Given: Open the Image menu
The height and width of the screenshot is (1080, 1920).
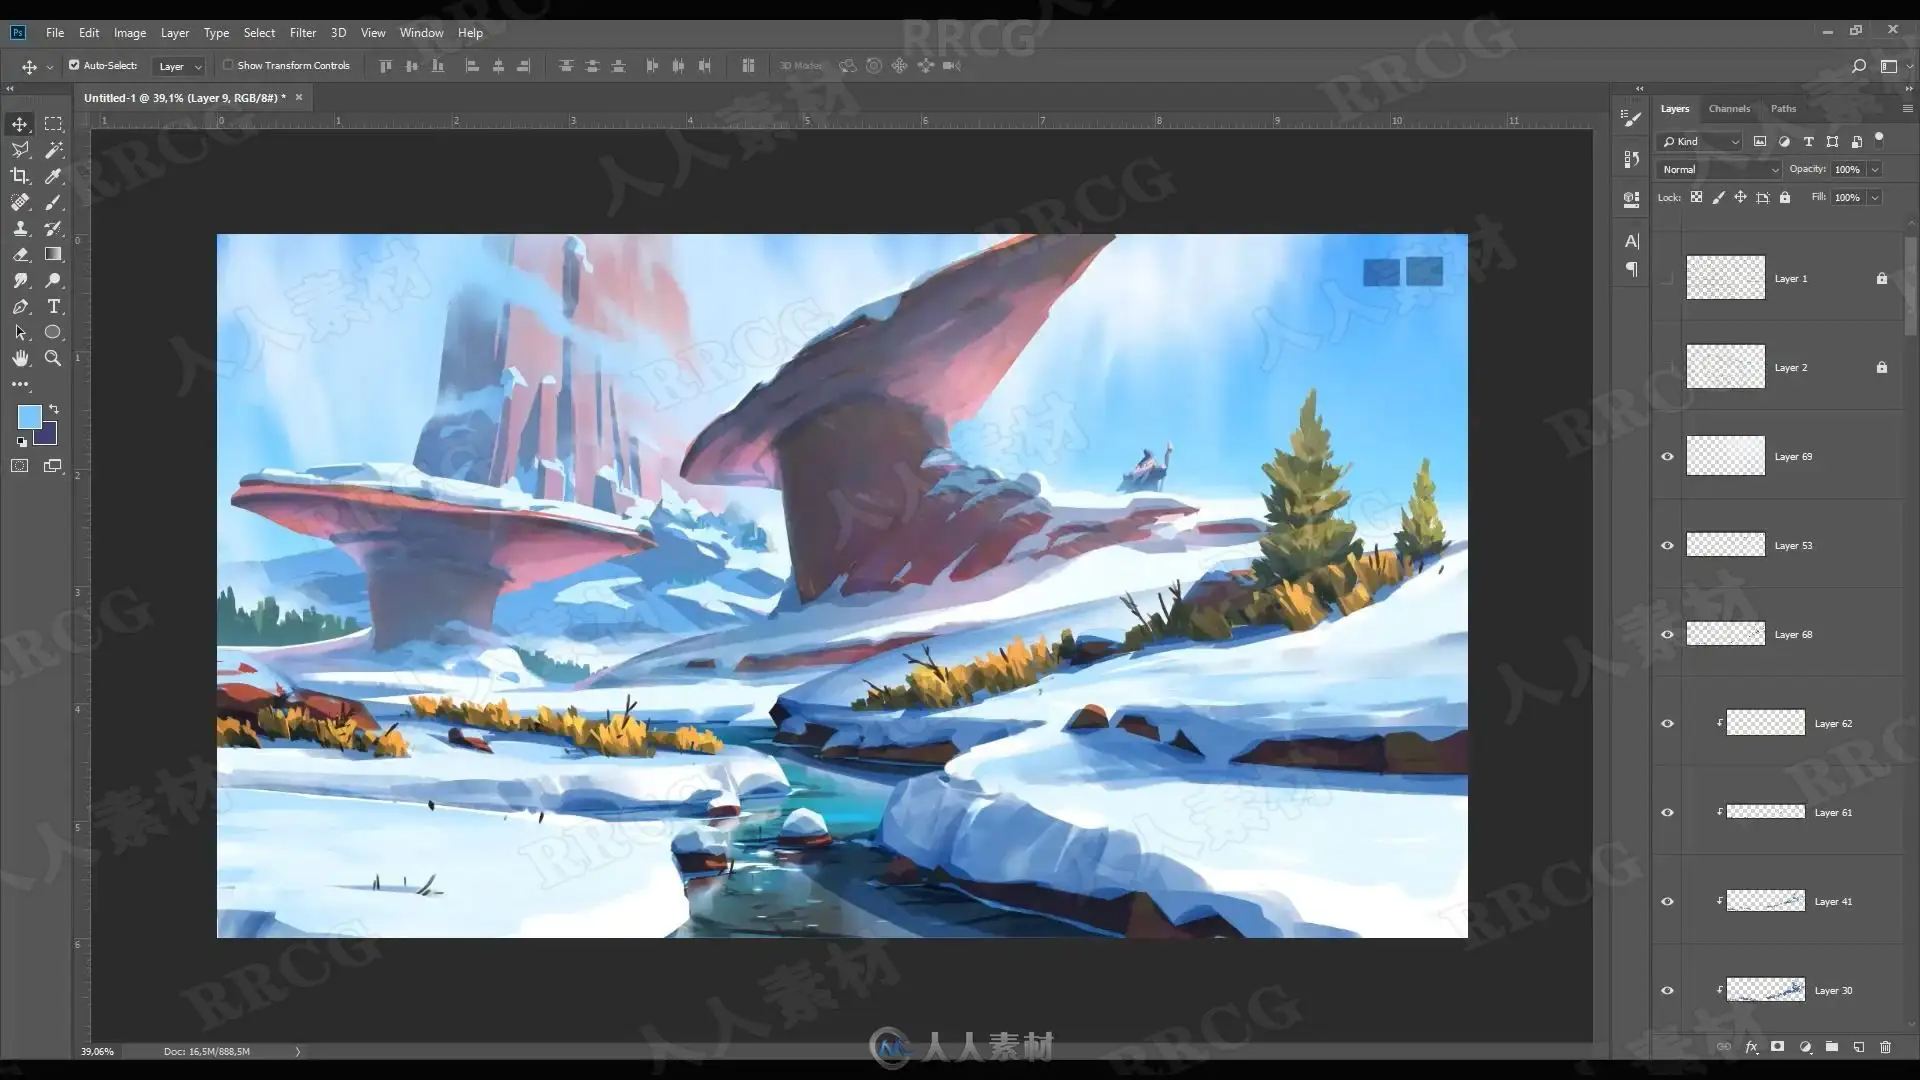Looking at the screenshot, I should [x=130, y=33].
